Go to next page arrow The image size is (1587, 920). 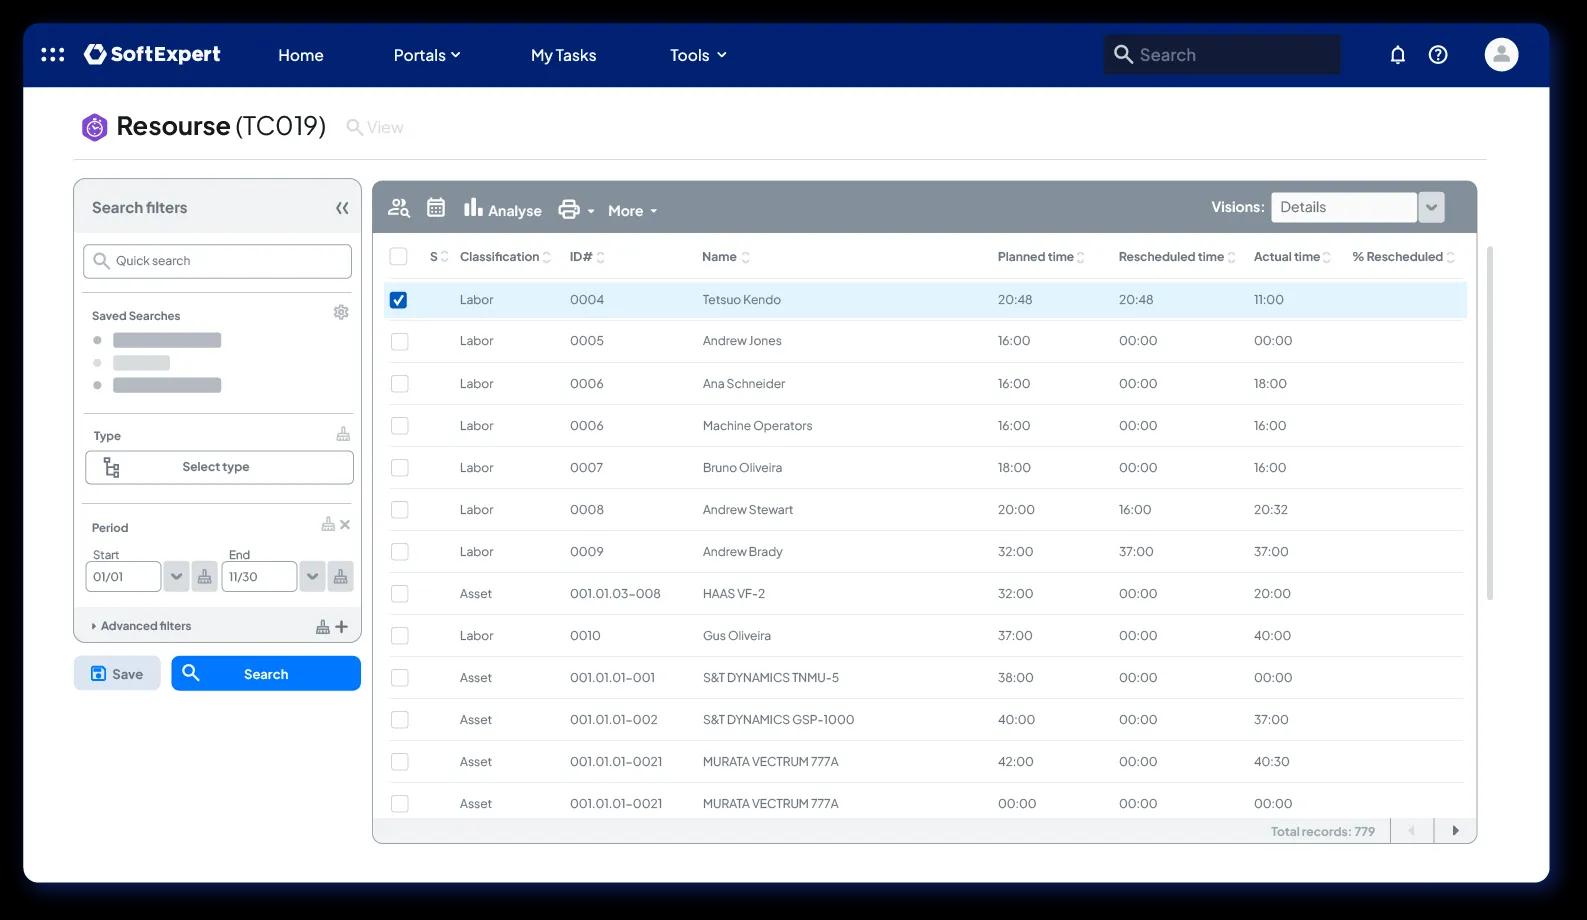click(1455, 831)
